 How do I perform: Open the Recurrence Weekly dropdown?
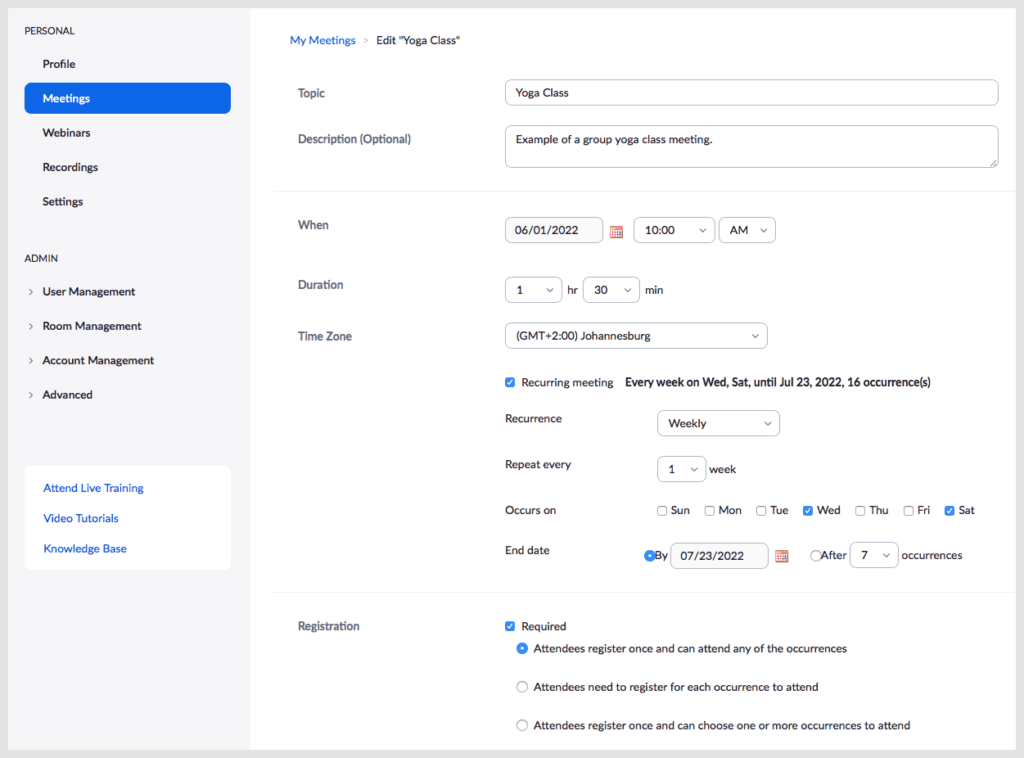click(x=718, y=423)
